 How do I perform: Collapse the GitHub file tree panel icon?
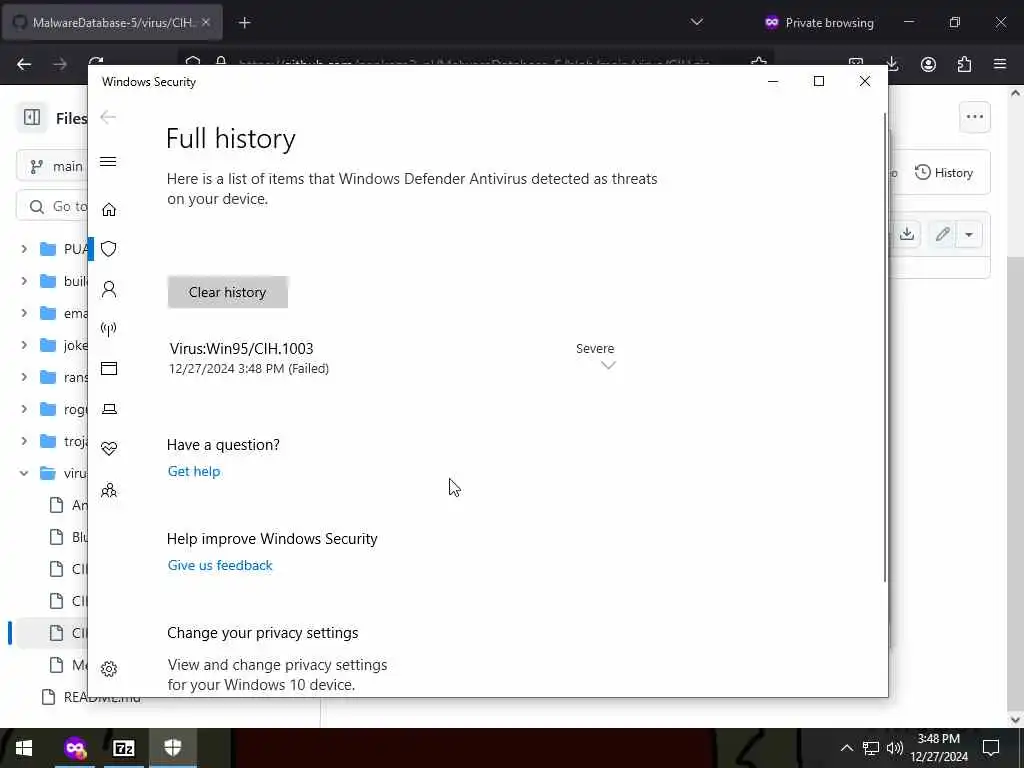click(x=32, y=118)
